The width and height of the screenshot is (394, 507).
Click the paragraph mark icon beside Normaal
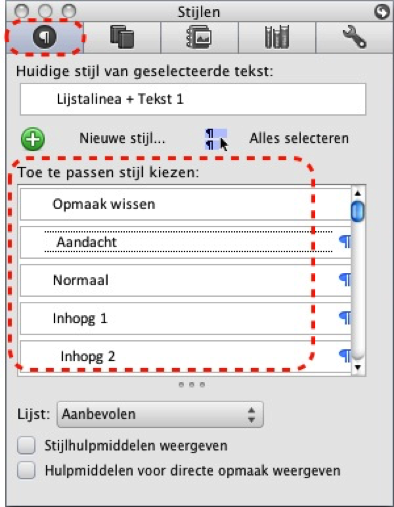[x=345, y=280]
